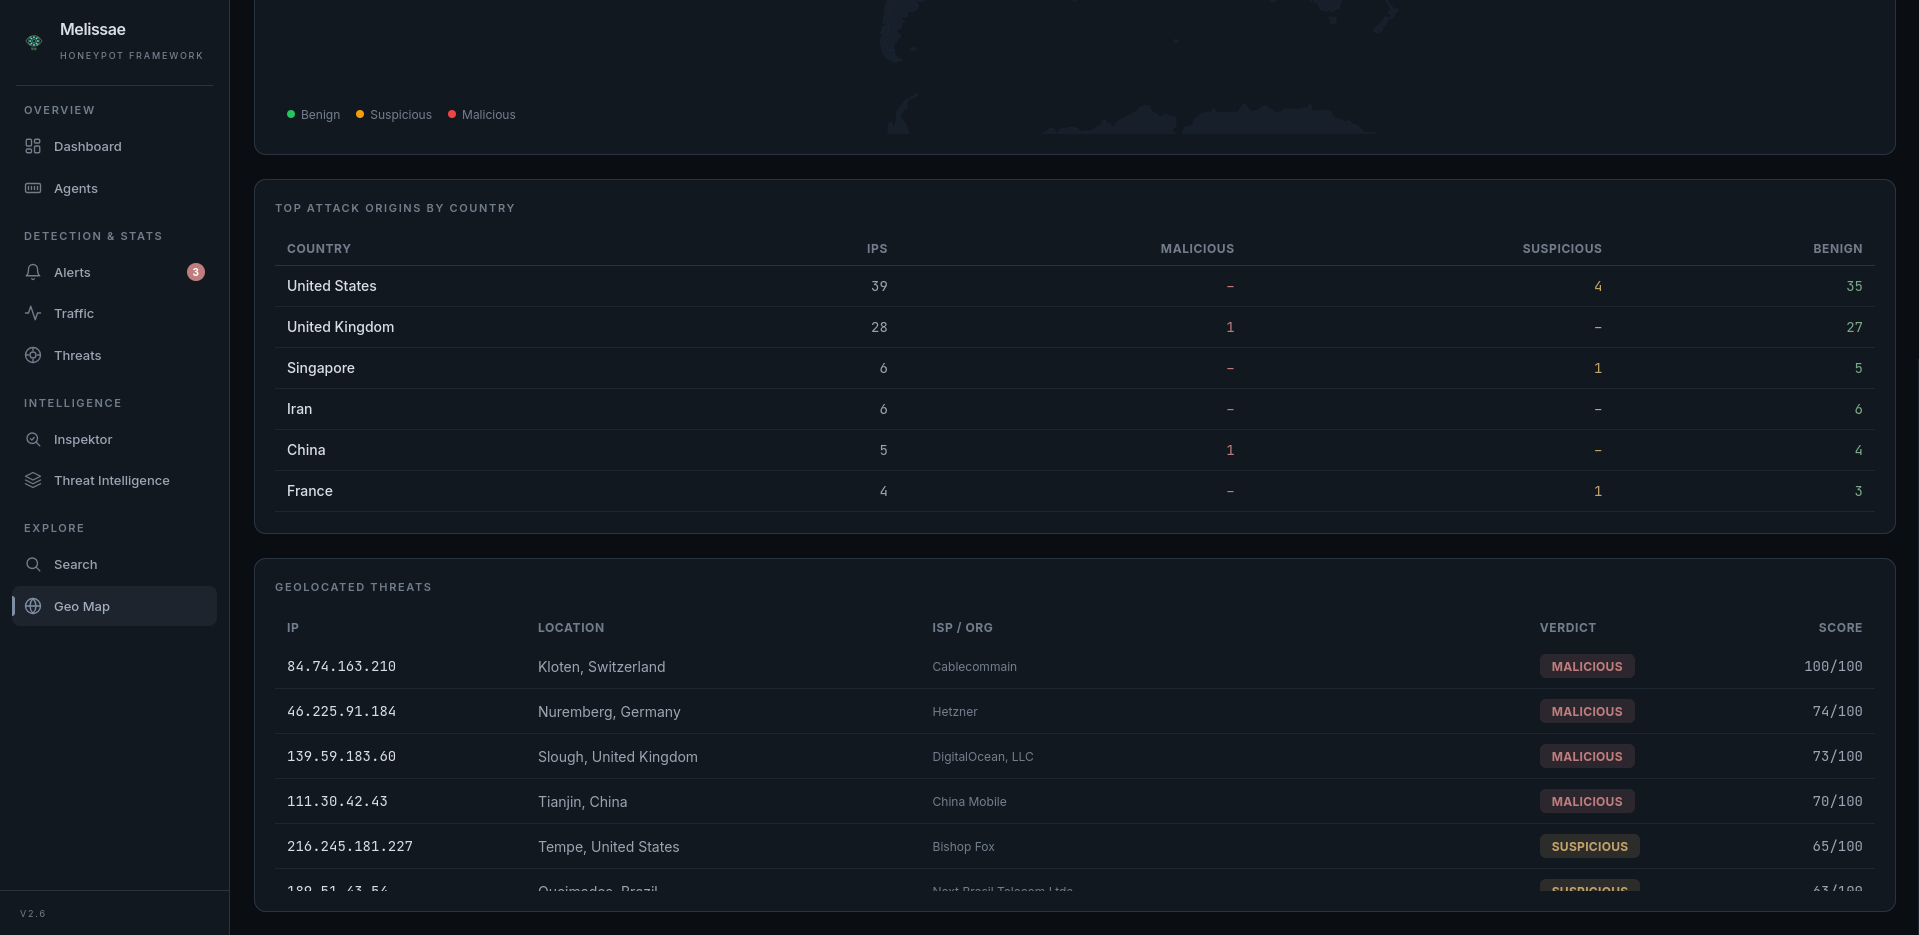Click the Melissae logo icon

click(34, 42)
